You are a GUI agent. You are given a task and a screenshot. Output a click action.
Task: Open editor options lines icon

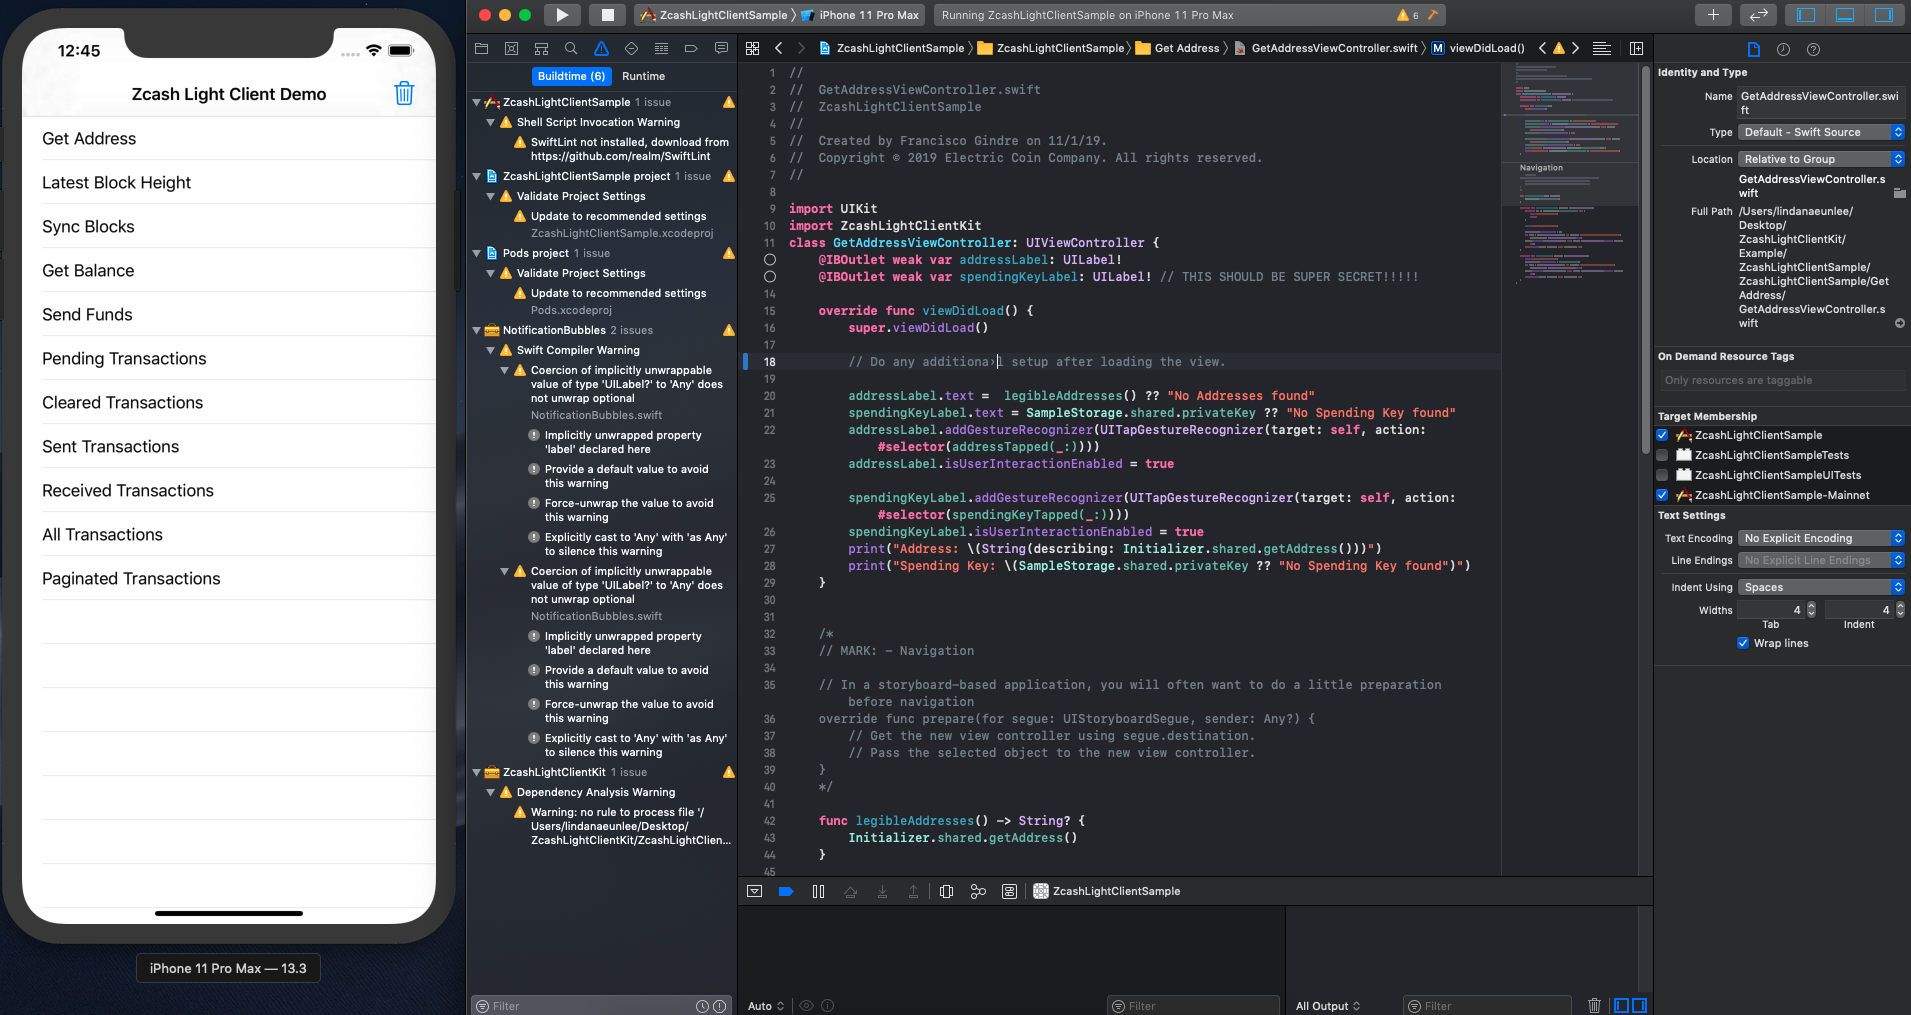coord(1601,48)
